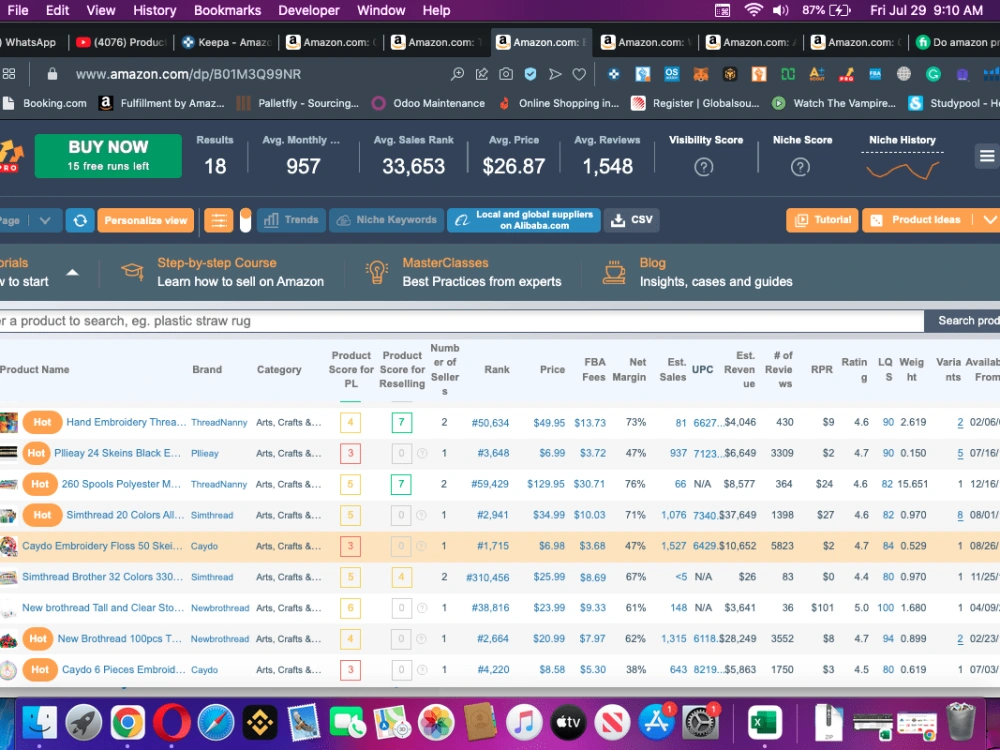Click Local and global suppliers on Alibaba.com

point(524,220)
